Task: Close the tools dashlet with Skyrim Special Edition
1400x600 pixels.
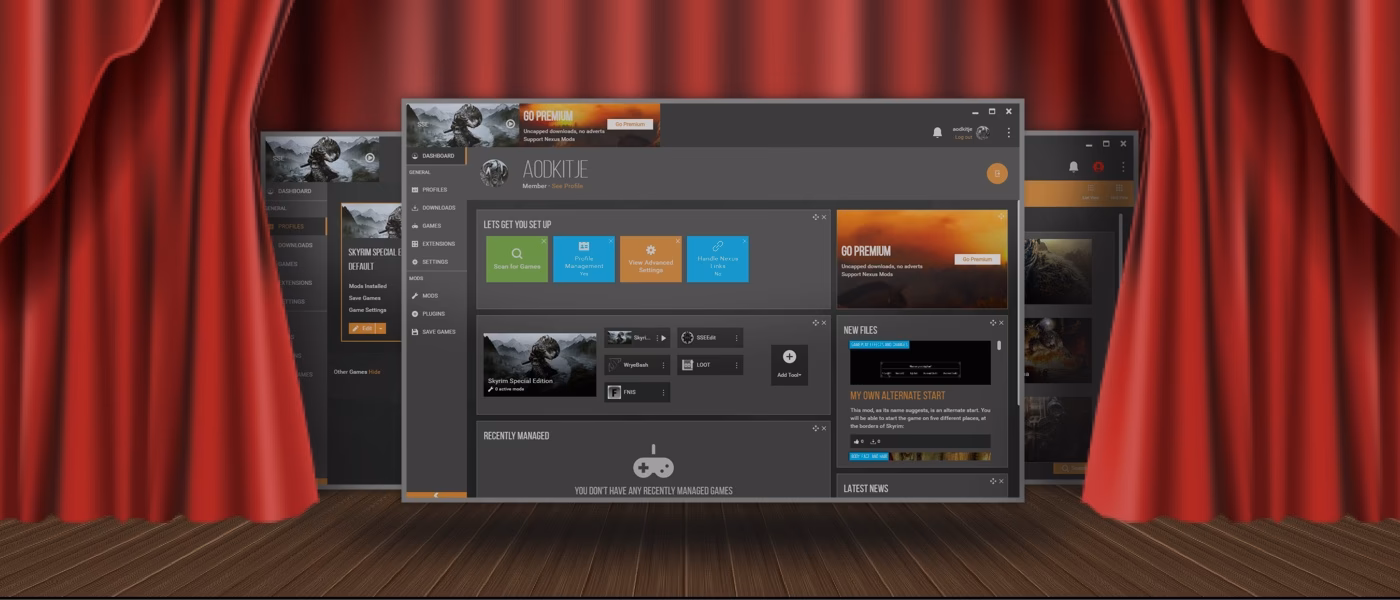Action: 825,323
